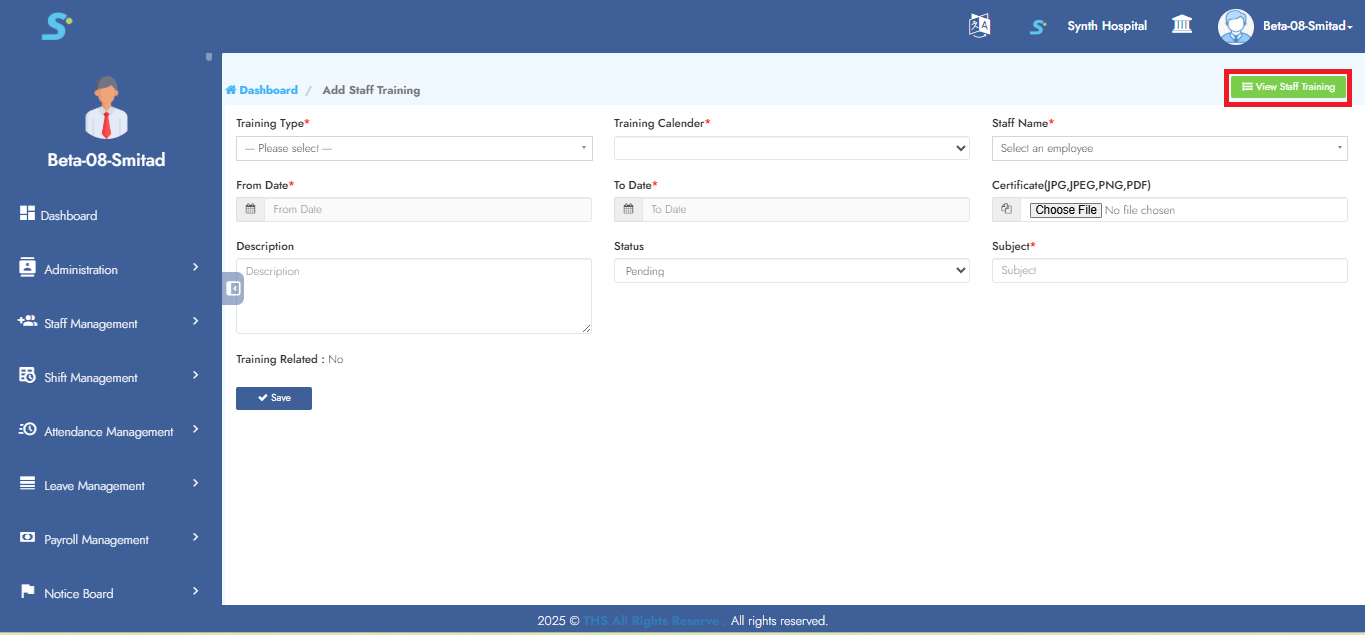This screenshot has height=635, width=1365.
Task: Click the From Date calendar icon
Action: coord(250,209)
